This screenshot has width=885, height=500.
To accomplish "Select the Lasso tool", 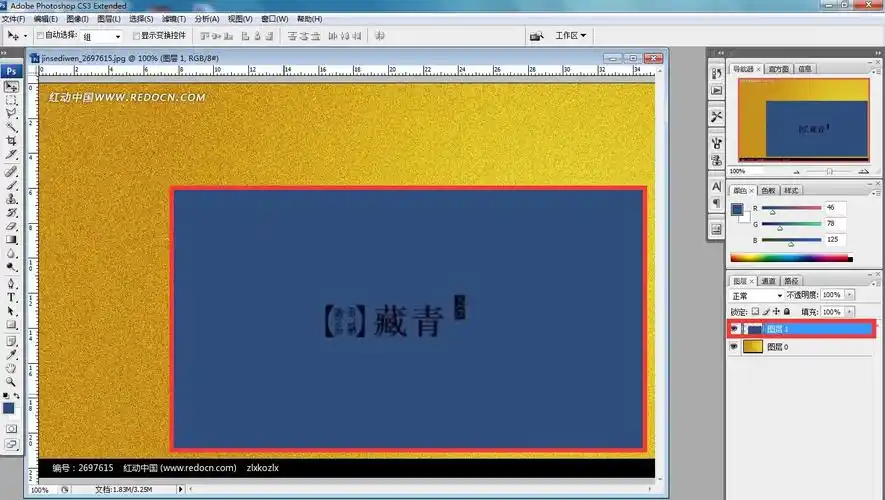I will point(11,113).
